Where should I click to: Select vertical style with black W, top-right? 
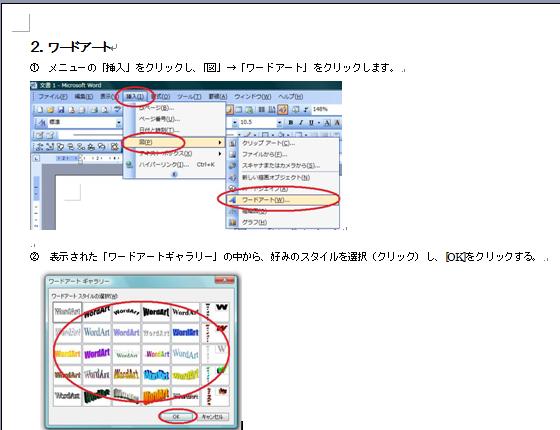(x=215, y=312)
